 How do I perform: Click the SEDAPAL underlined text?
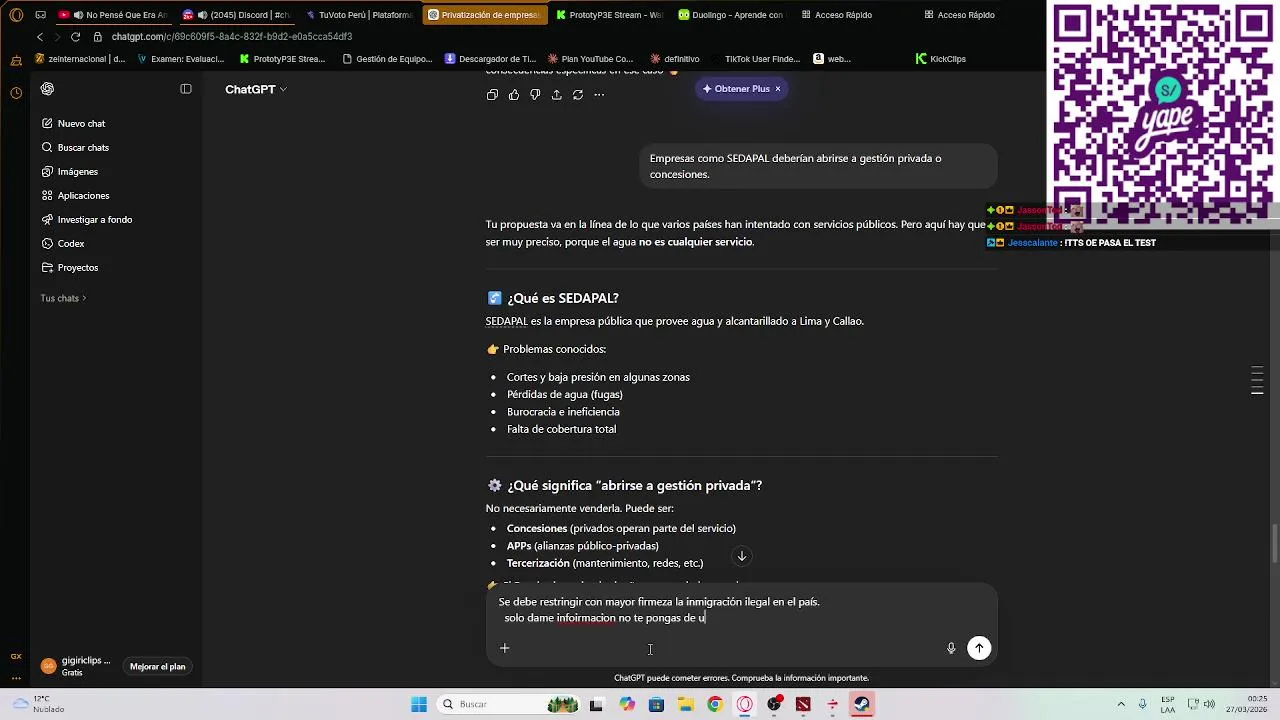click(506, 322)
